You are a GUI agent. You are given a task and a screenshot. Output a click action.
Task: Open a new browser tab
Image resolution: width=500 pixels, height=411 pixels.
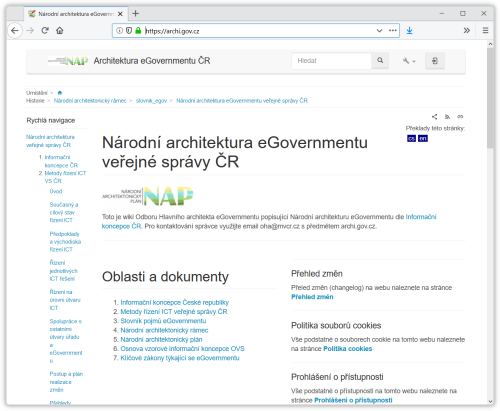135,14
